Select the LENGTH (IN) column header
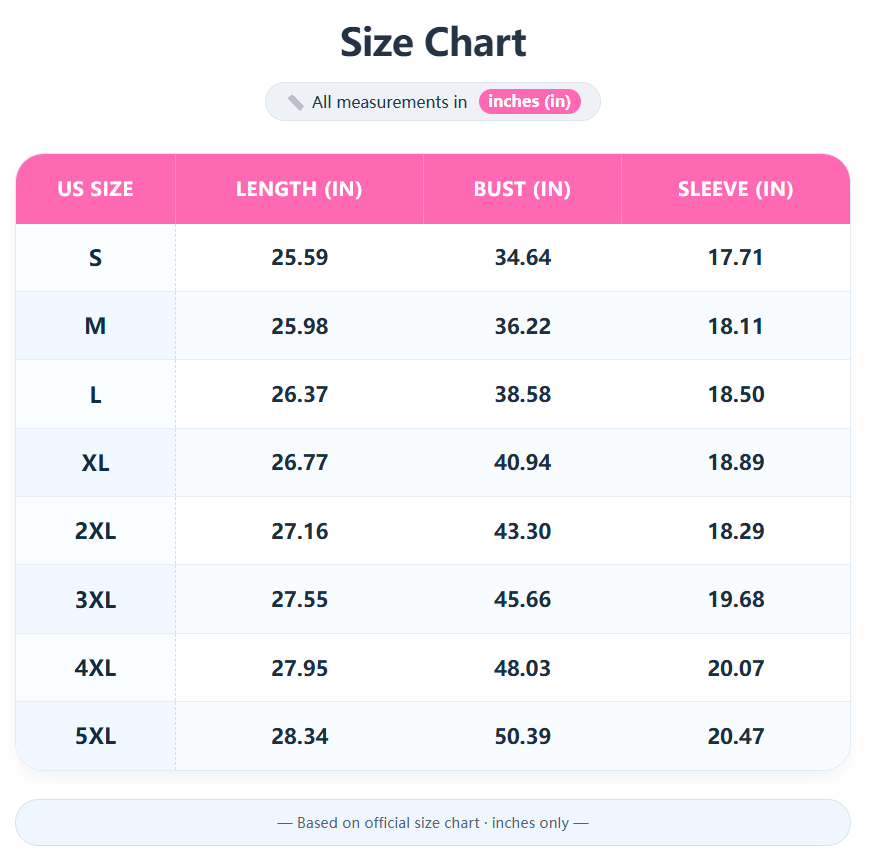Screen dimensions: 870x860 tap(299, 189)
